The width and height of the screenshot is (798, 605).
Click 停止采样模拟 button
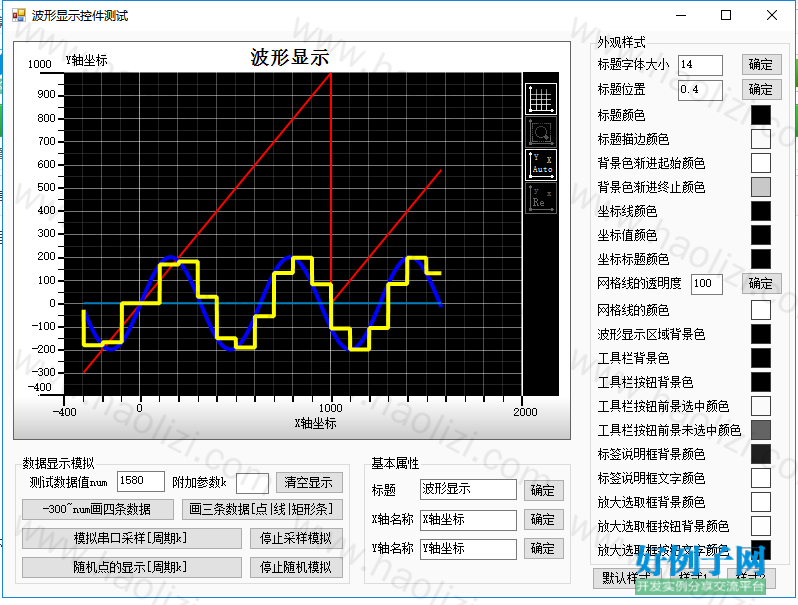(x=296, y=538)
